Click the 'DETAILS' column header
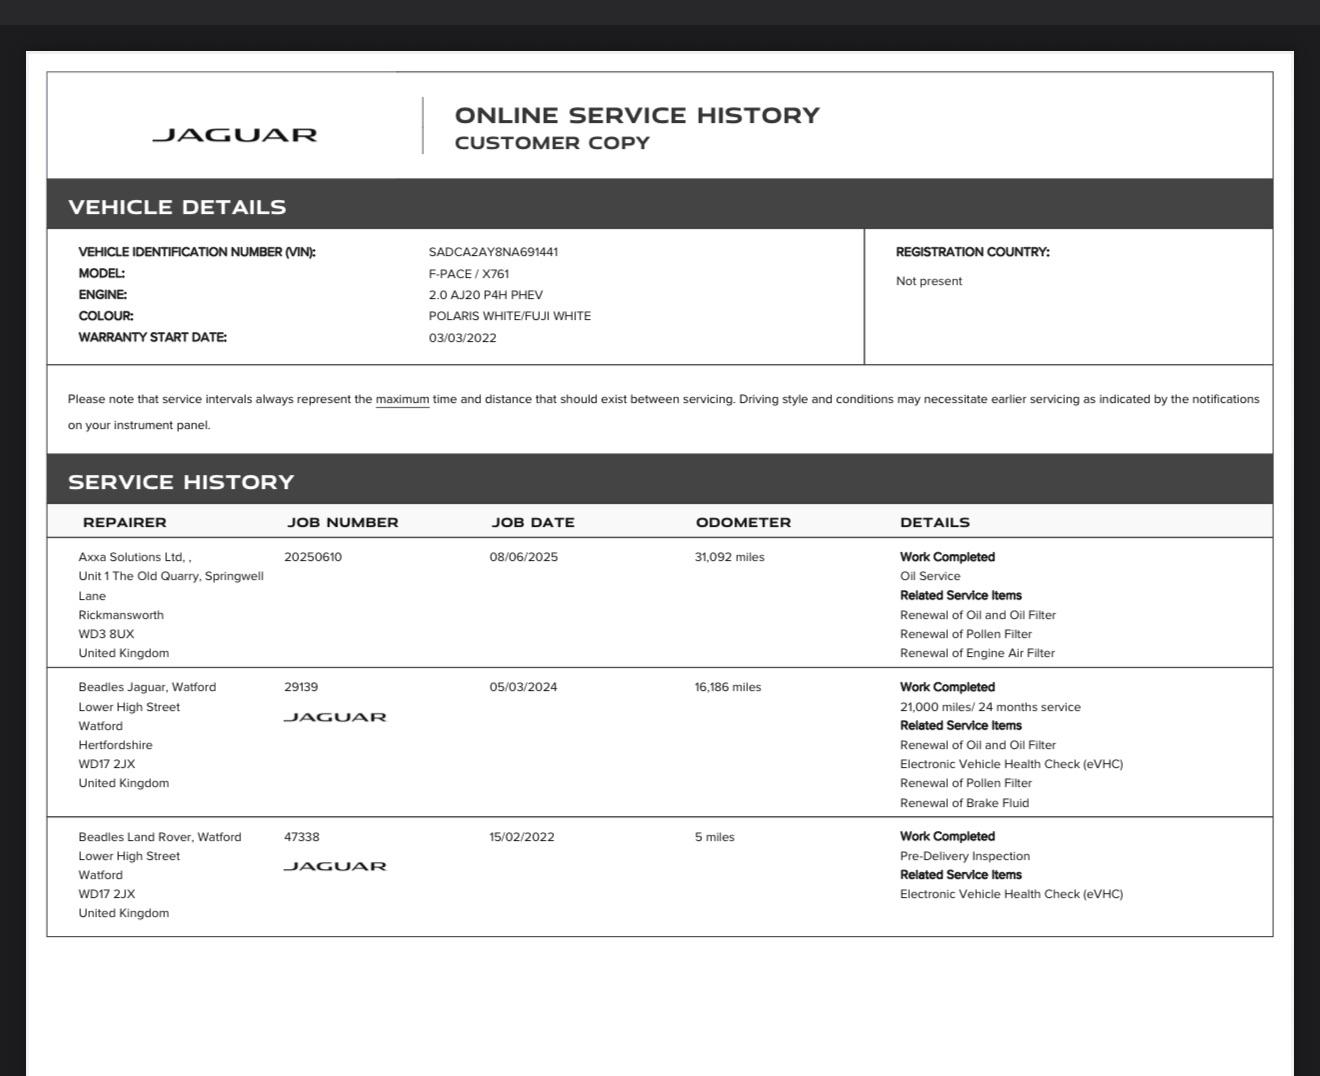 935,522
